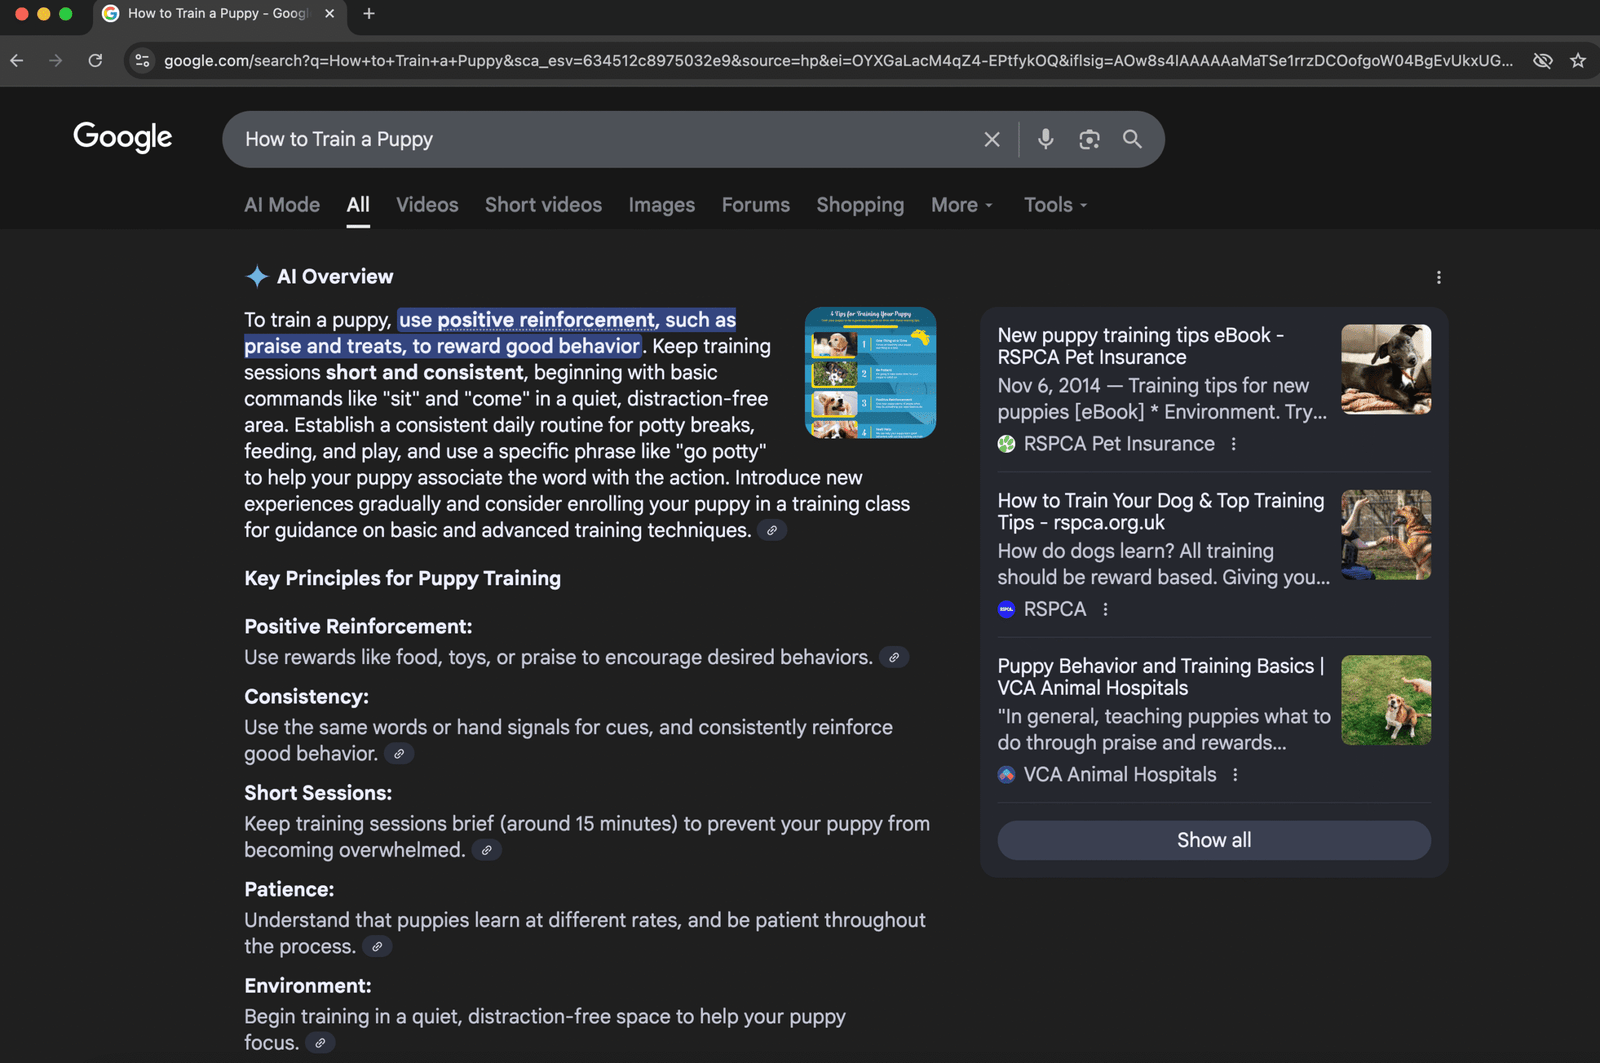1600x1063 pixels.
Task: Open the 'How to Train Your Dog' RSPCA link
Action: [x=1161, y=511]
